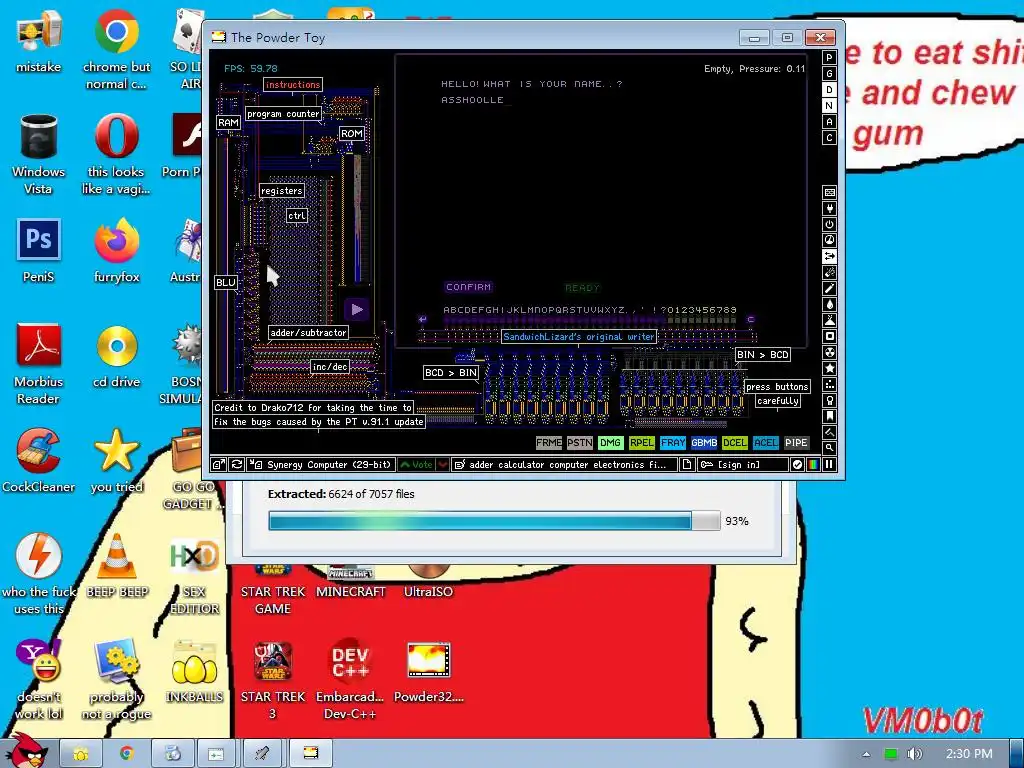
Task: Click the 2:30 PM clock
Action: click(x=969, y=754)
